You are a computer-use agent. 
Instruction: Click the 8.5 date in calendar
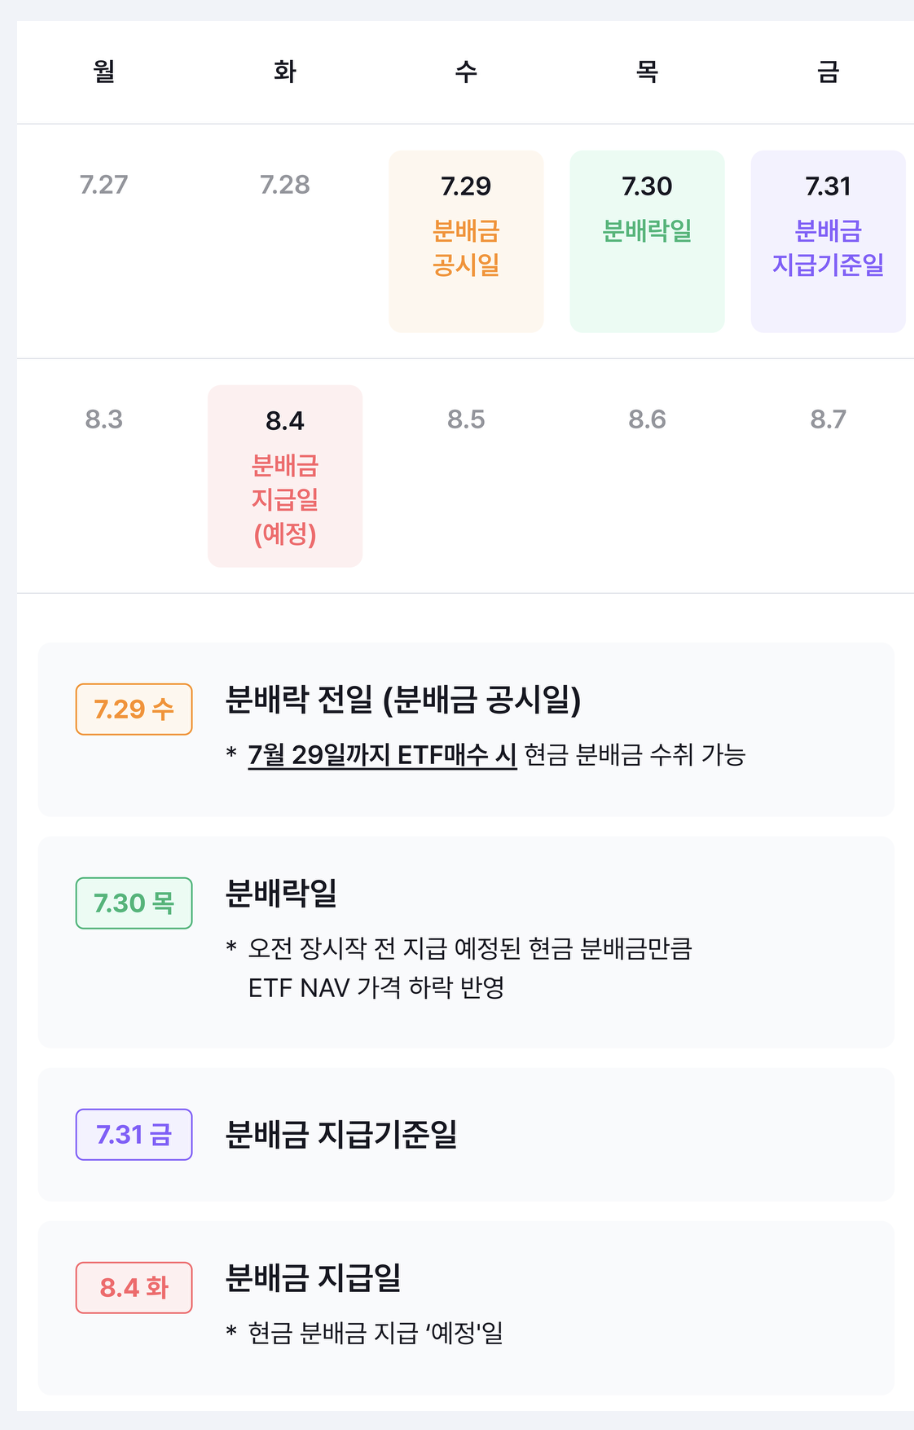click(466, 420)
